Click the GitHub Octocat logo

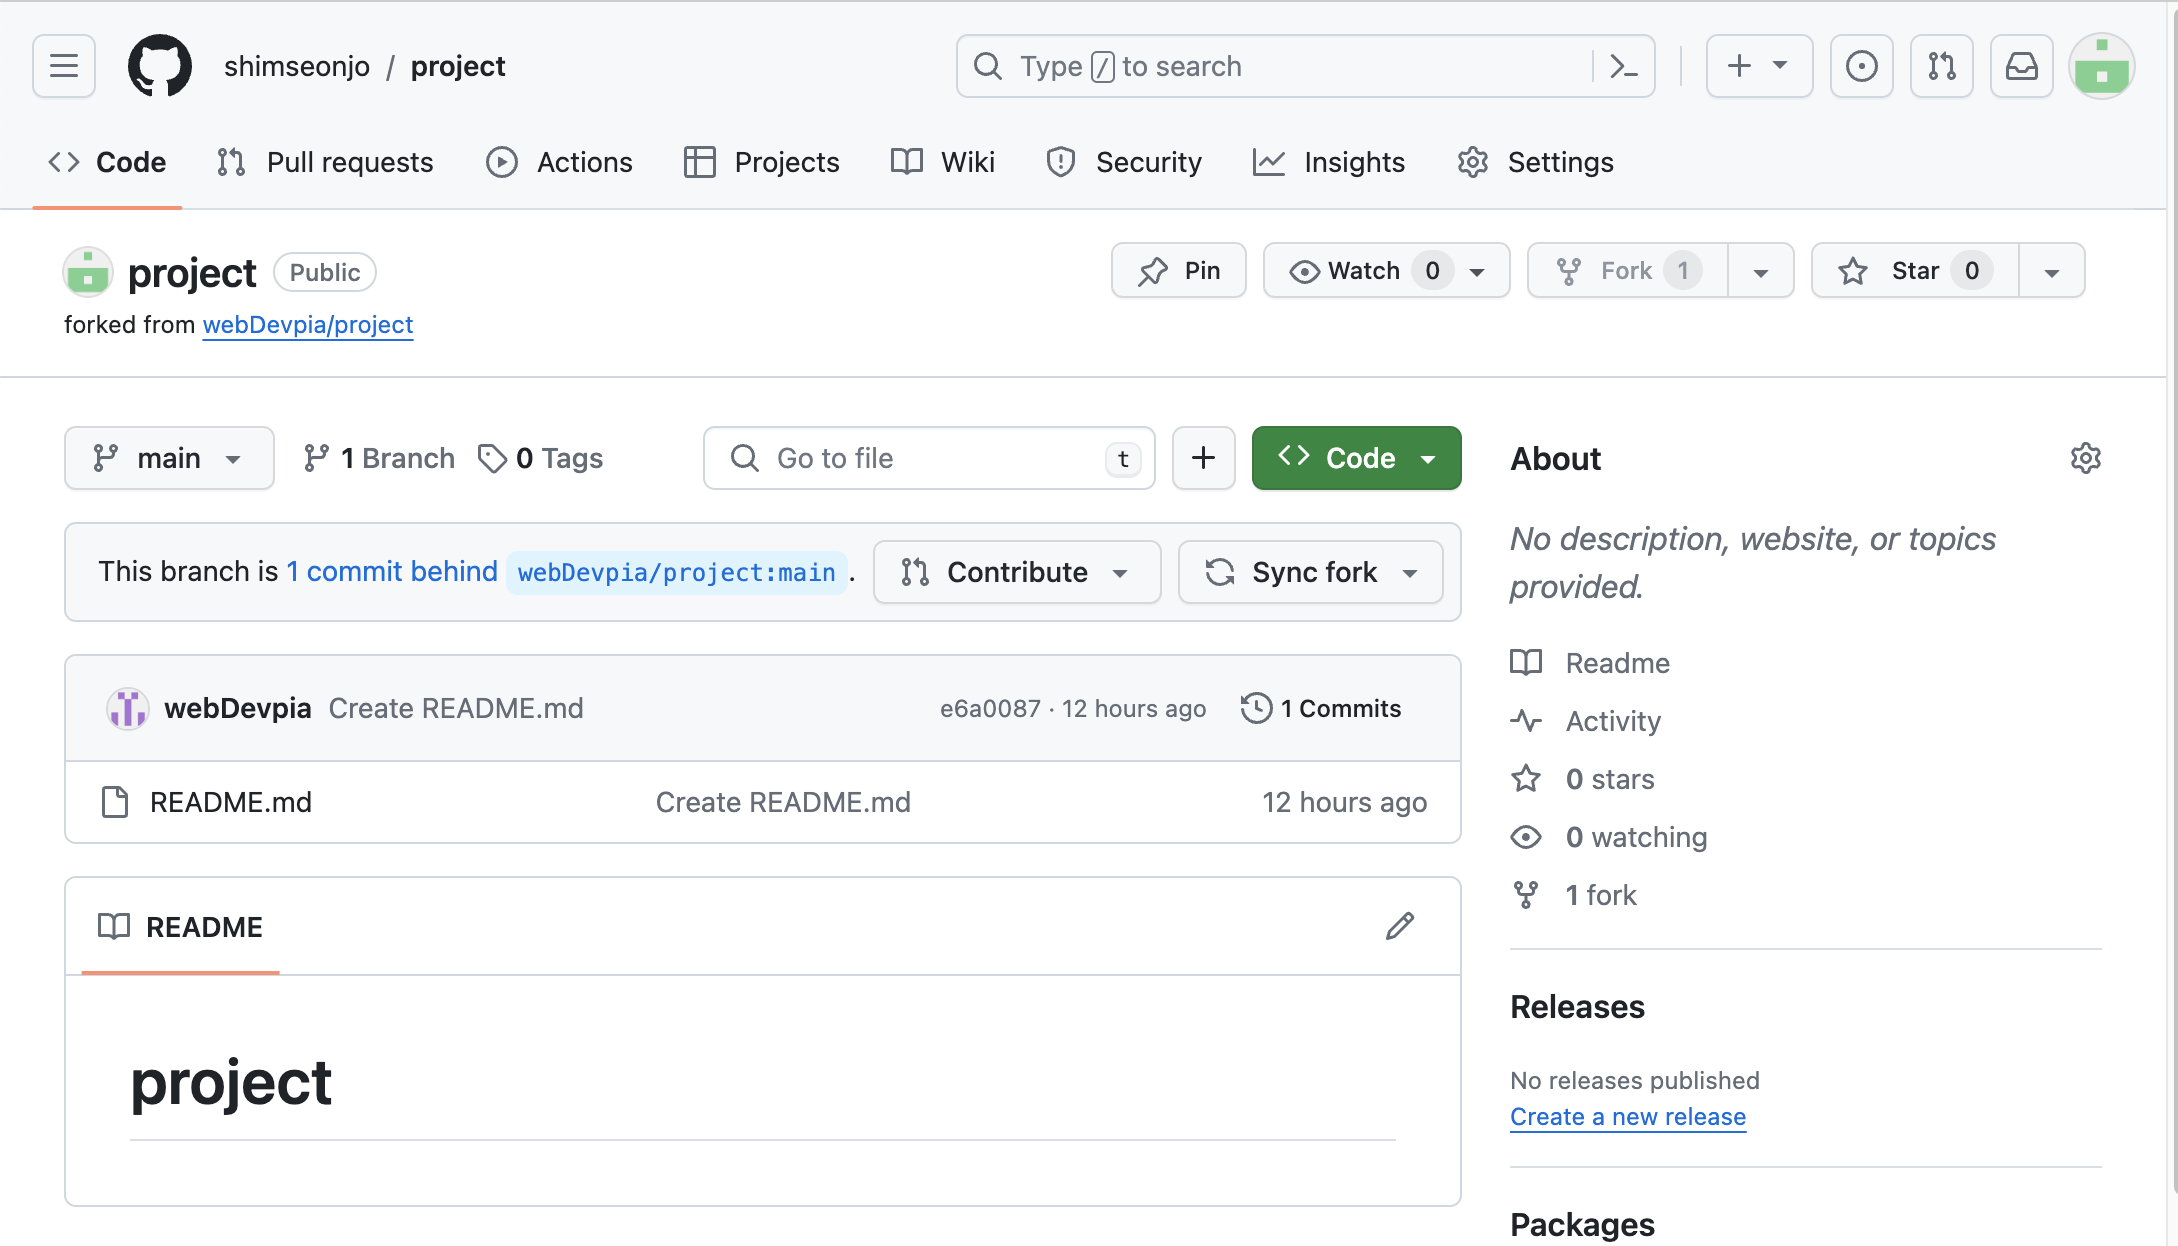tap(160, 66)
